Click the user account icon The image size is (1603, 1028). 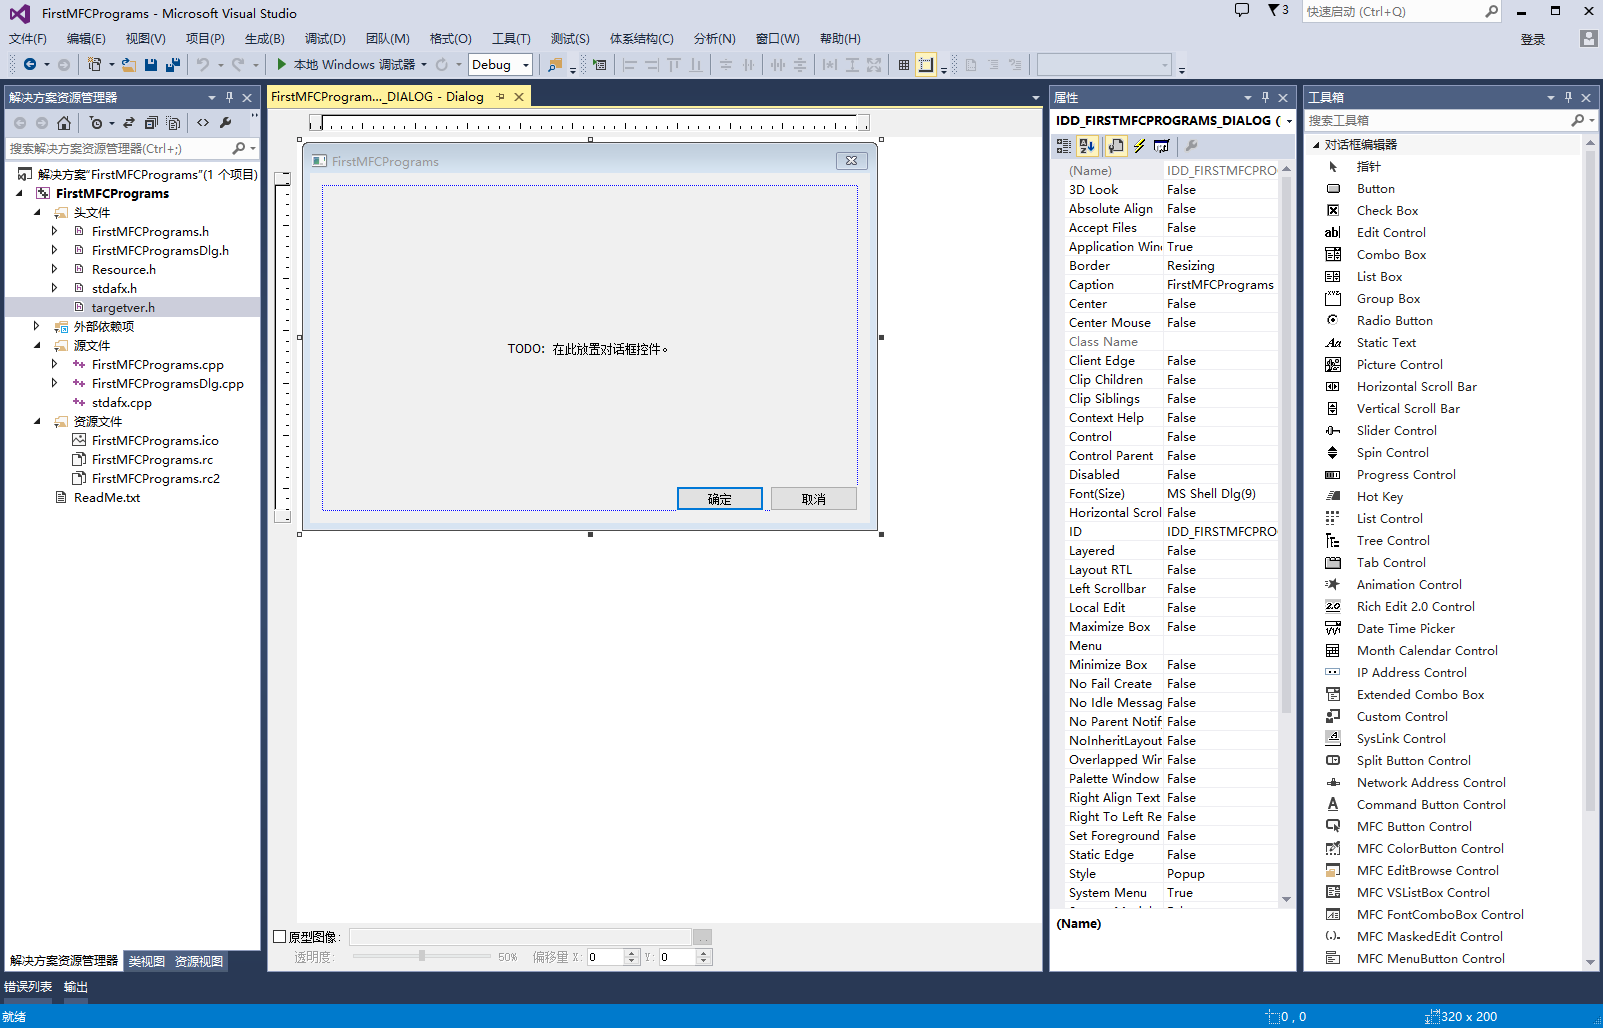coord(1588,38)
